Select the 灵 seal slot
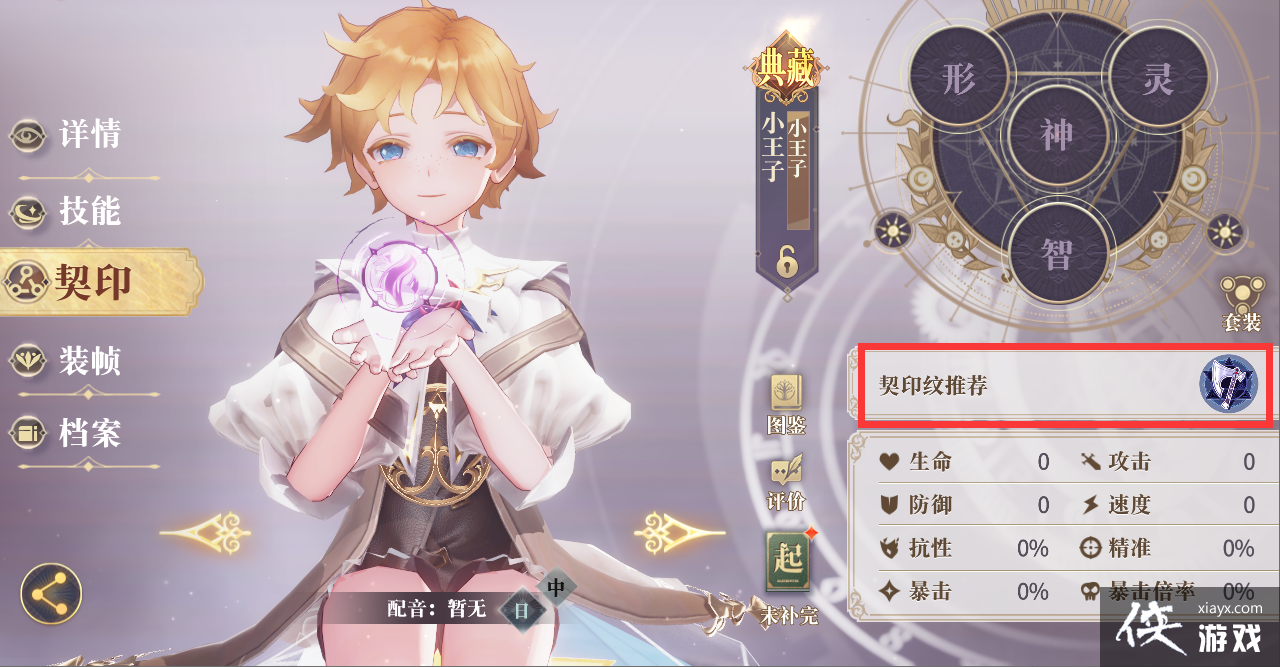 tap(1157, 80)
